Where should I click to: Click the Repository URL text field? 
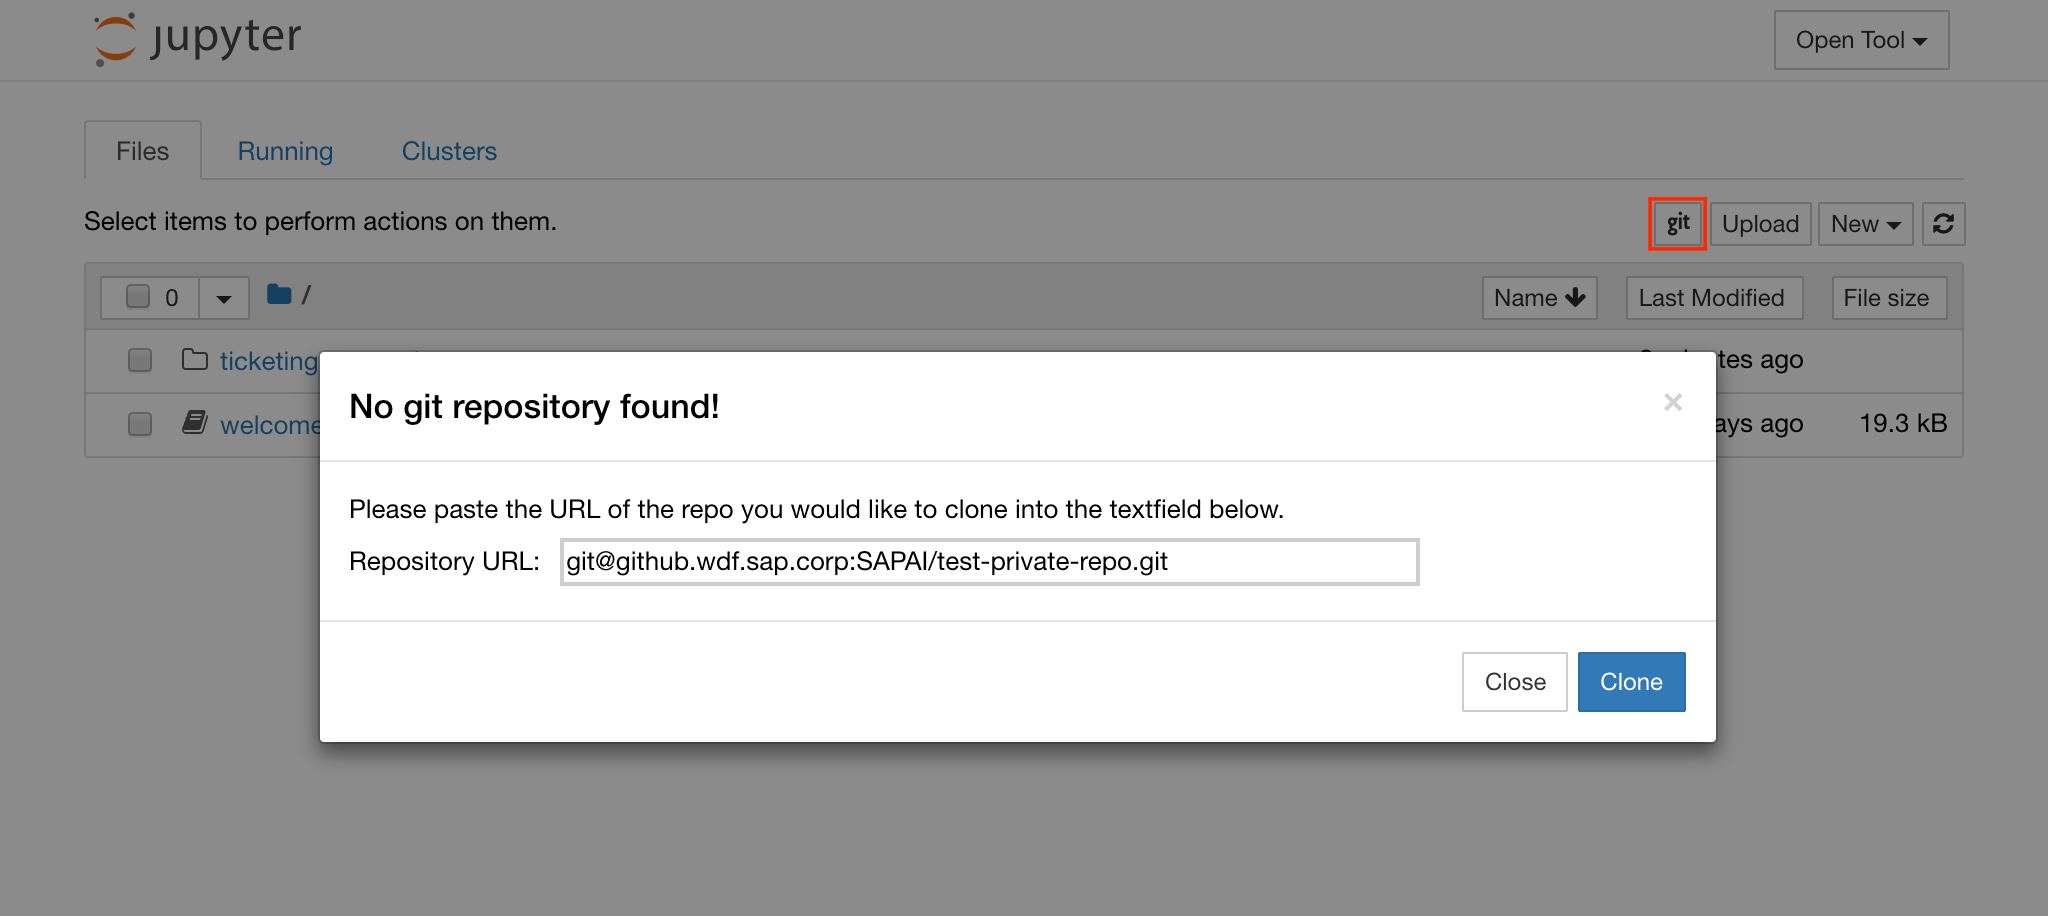coord(989,562)
